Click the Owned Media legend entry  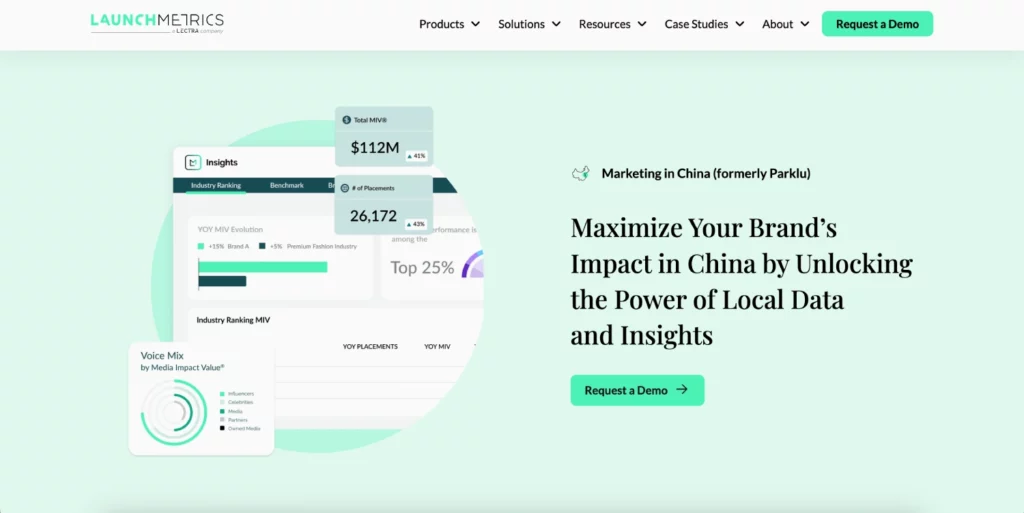tap(240, 428)
